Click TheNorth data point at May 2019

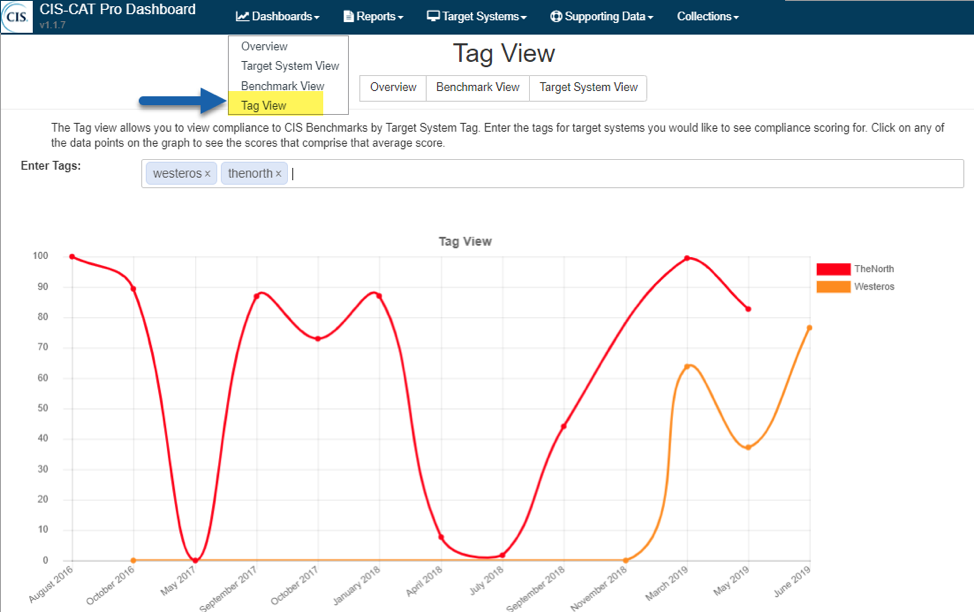coord(749,309)
